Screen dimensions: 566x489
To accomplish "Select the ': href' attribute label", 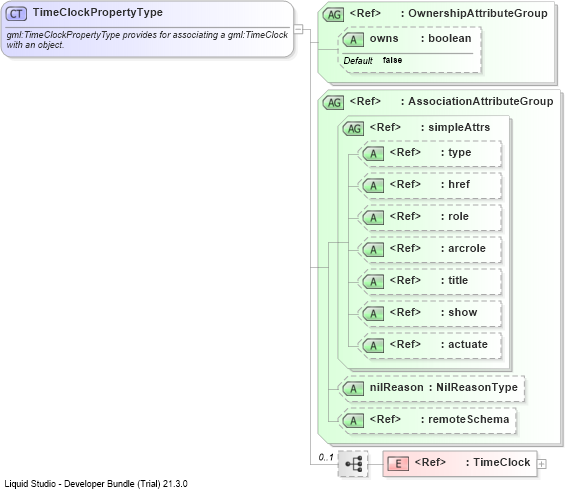I will [x=455, y=184].
